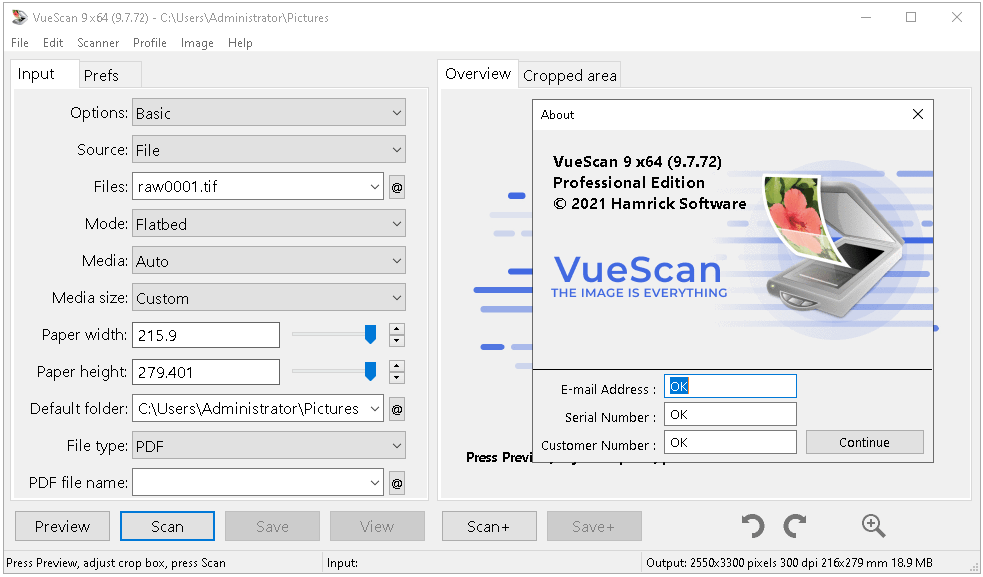
Task: Click the @ button beside PDF file name
Action: click(397, 484)
